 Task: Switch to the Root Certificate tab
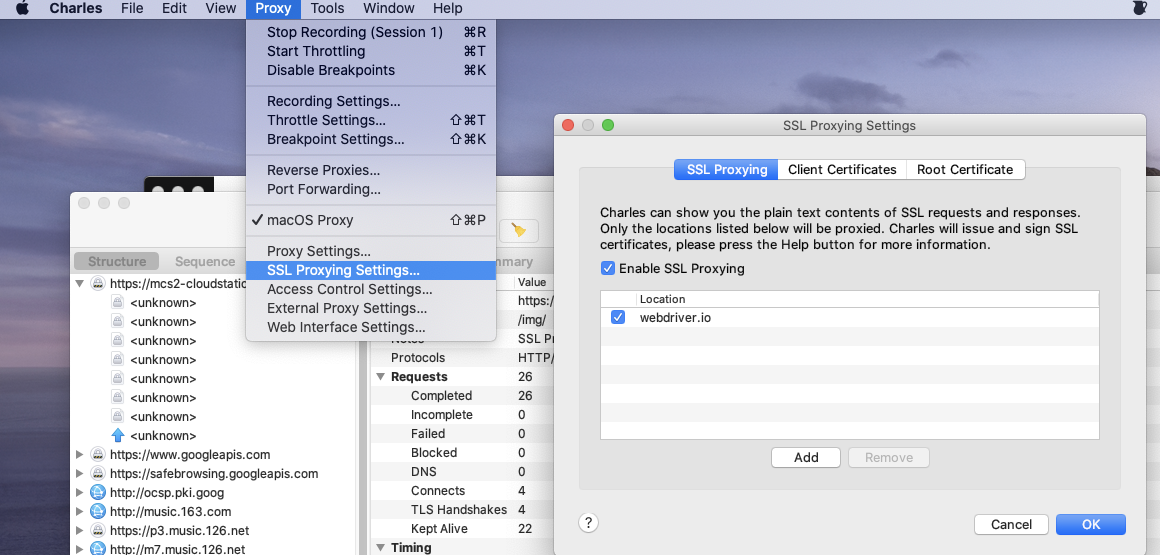tap(965, 169)
